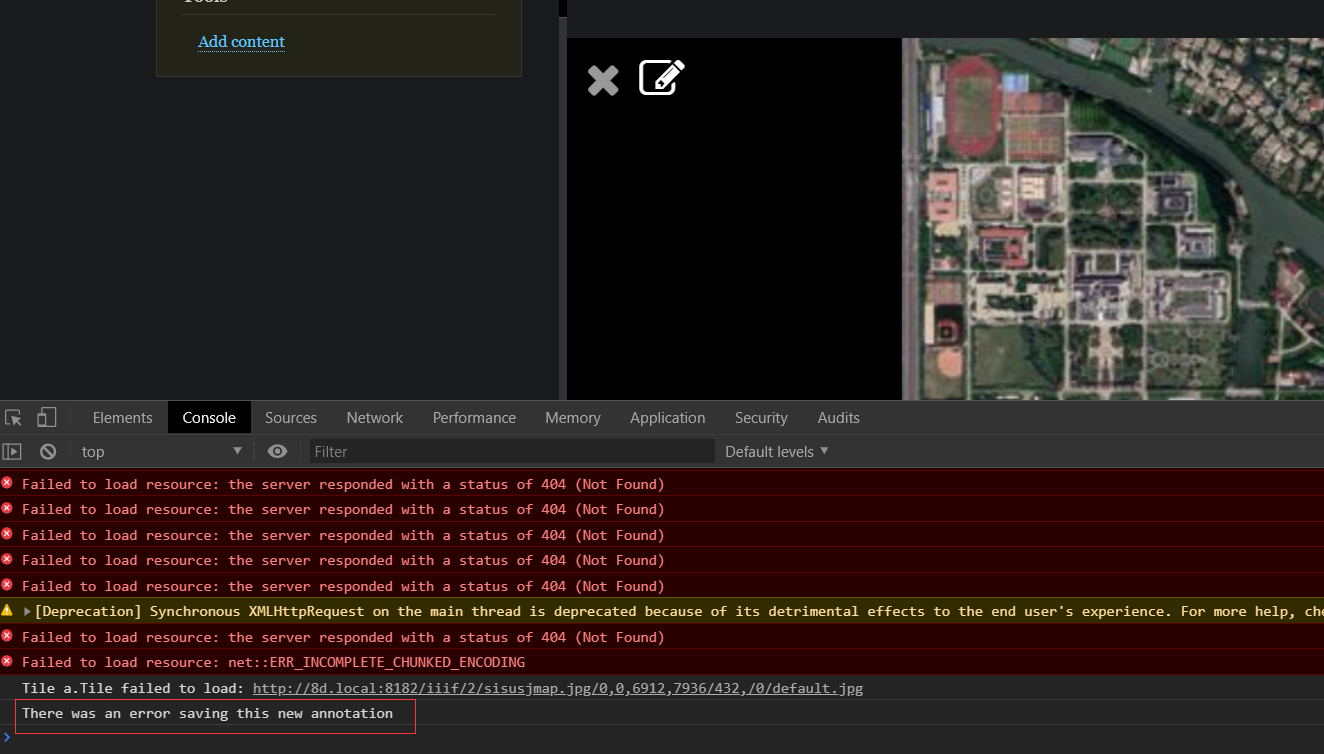
Task: Open the failed tile default.jpg URL
Action: (x=557, y=688)
